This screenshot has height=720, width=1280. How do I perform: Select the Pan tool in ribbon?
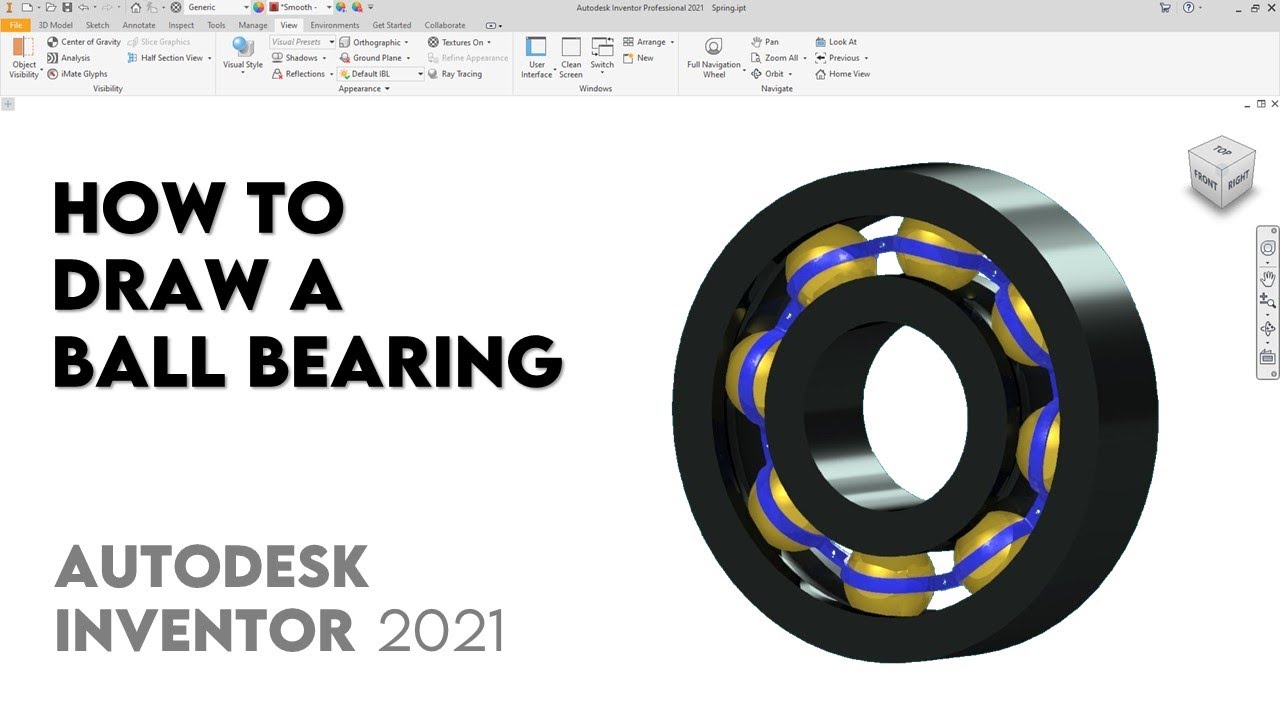coord(765,42)
